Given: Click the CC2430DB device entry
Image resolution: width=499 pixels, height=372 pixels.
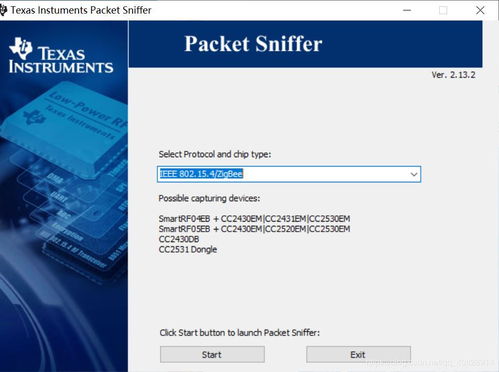Looking at the screenshot, I should [x=179, y=239].
